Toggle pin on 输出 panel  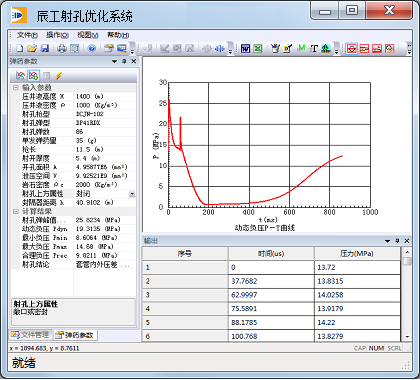tap(397, 241)
